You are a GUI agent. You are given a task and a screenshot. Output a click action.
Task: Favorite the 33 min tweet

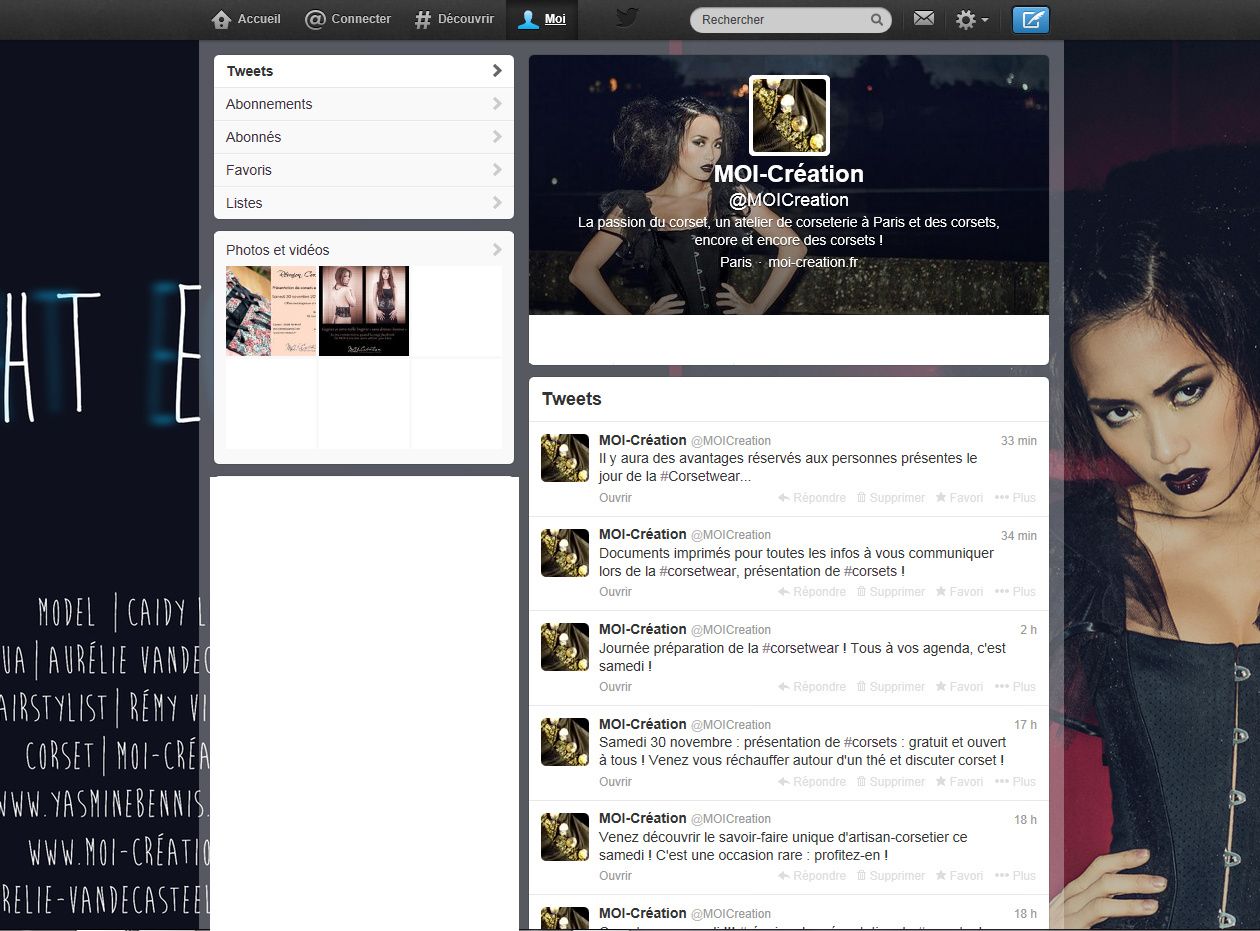(960, 498)
